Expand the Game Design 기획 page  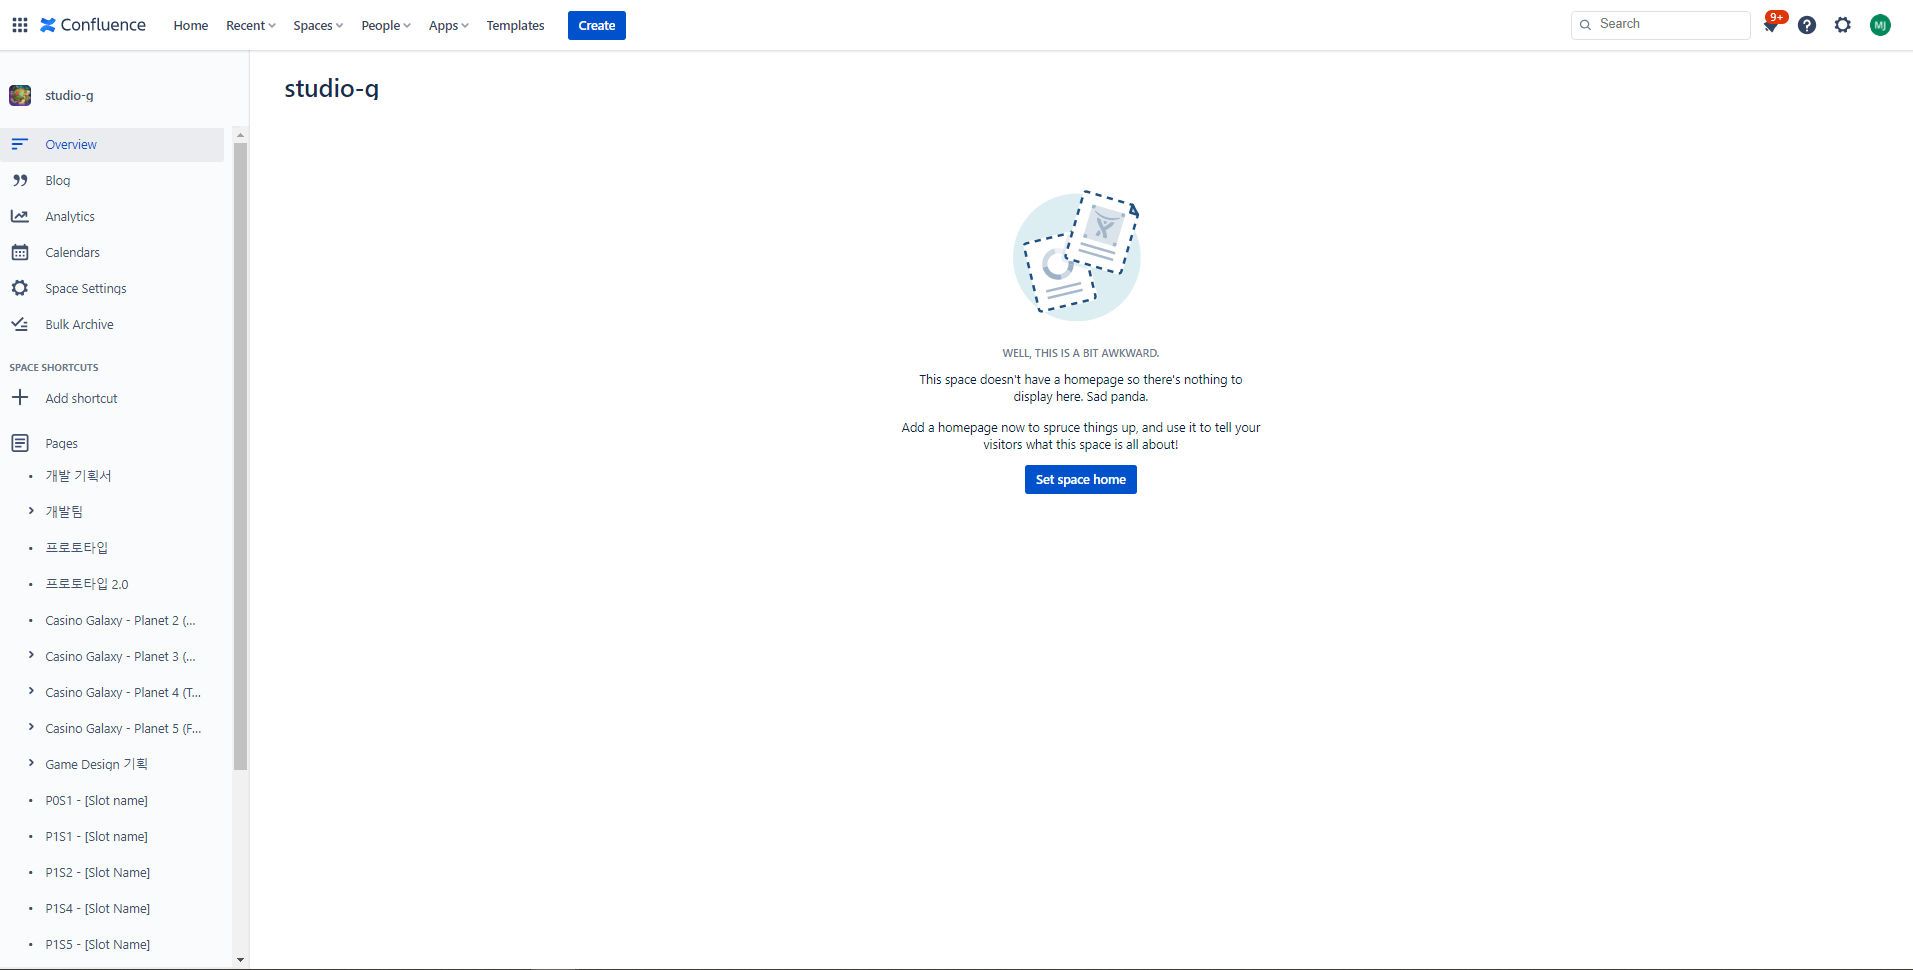pyautogui.click(x=31, y=764)
